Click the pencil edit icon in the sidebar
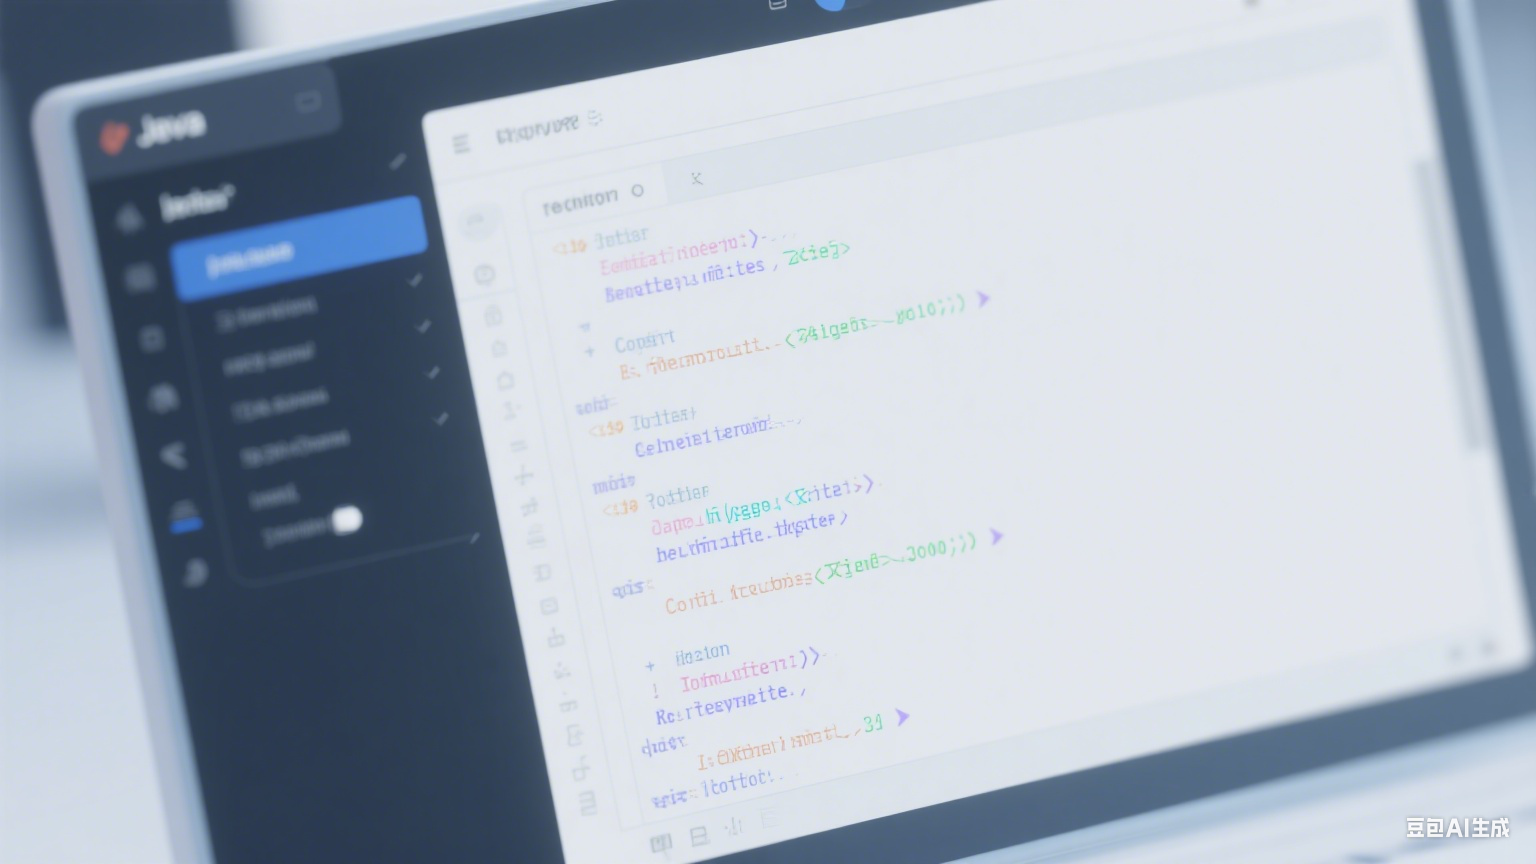This screenshot has width=1536, height=864. click(398, 160)
